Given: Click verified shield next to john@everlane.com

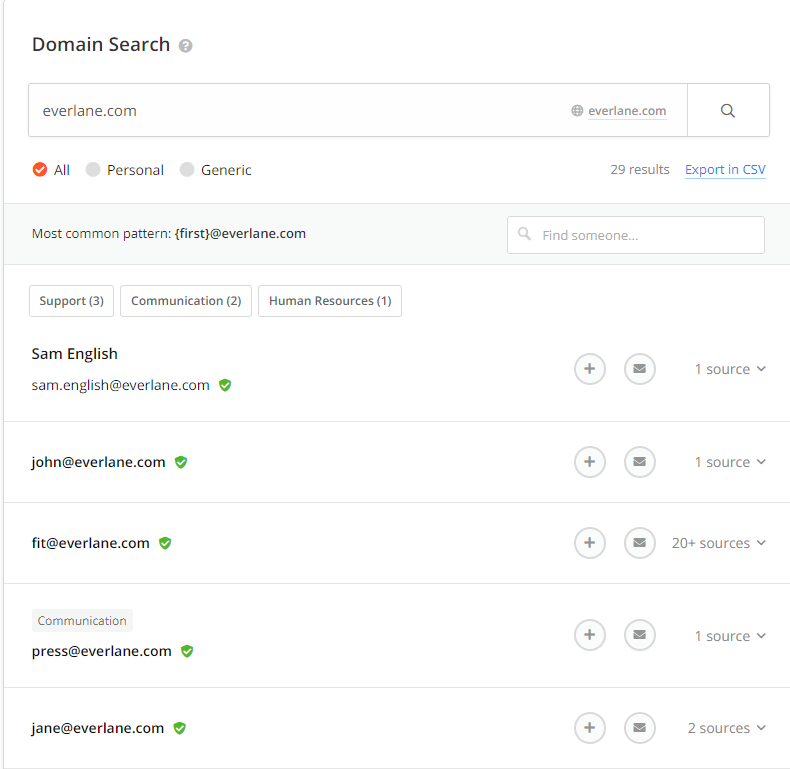Looking at the screenshot, I should [181, 462].
